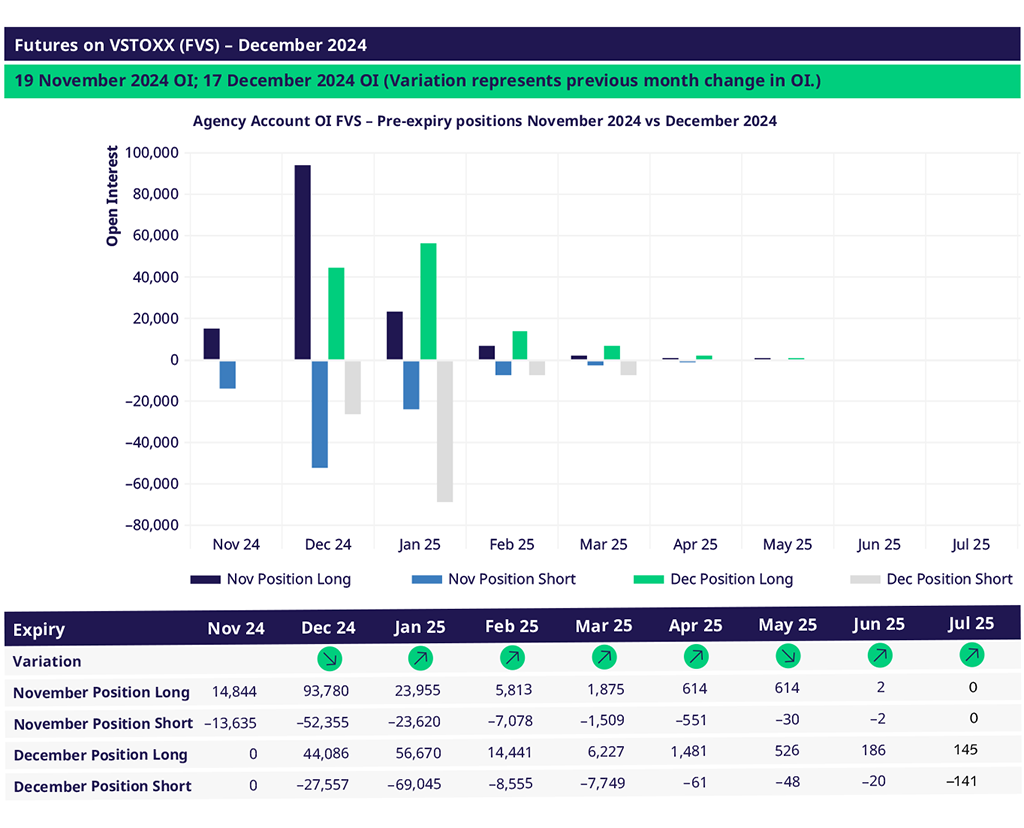Select the Jan 25 column header in table

click(421, 627)
